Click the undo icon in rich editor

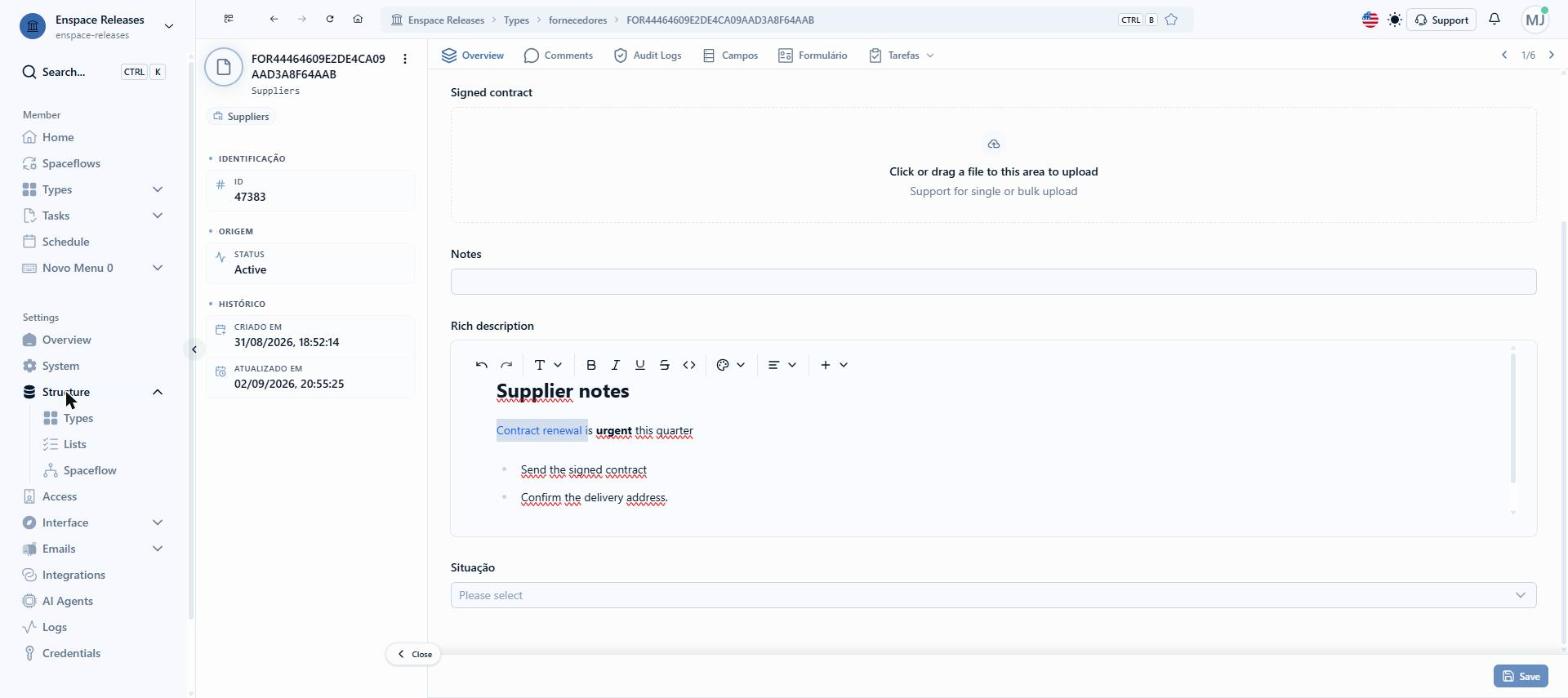pyautogui.click(x=482, y=365)
